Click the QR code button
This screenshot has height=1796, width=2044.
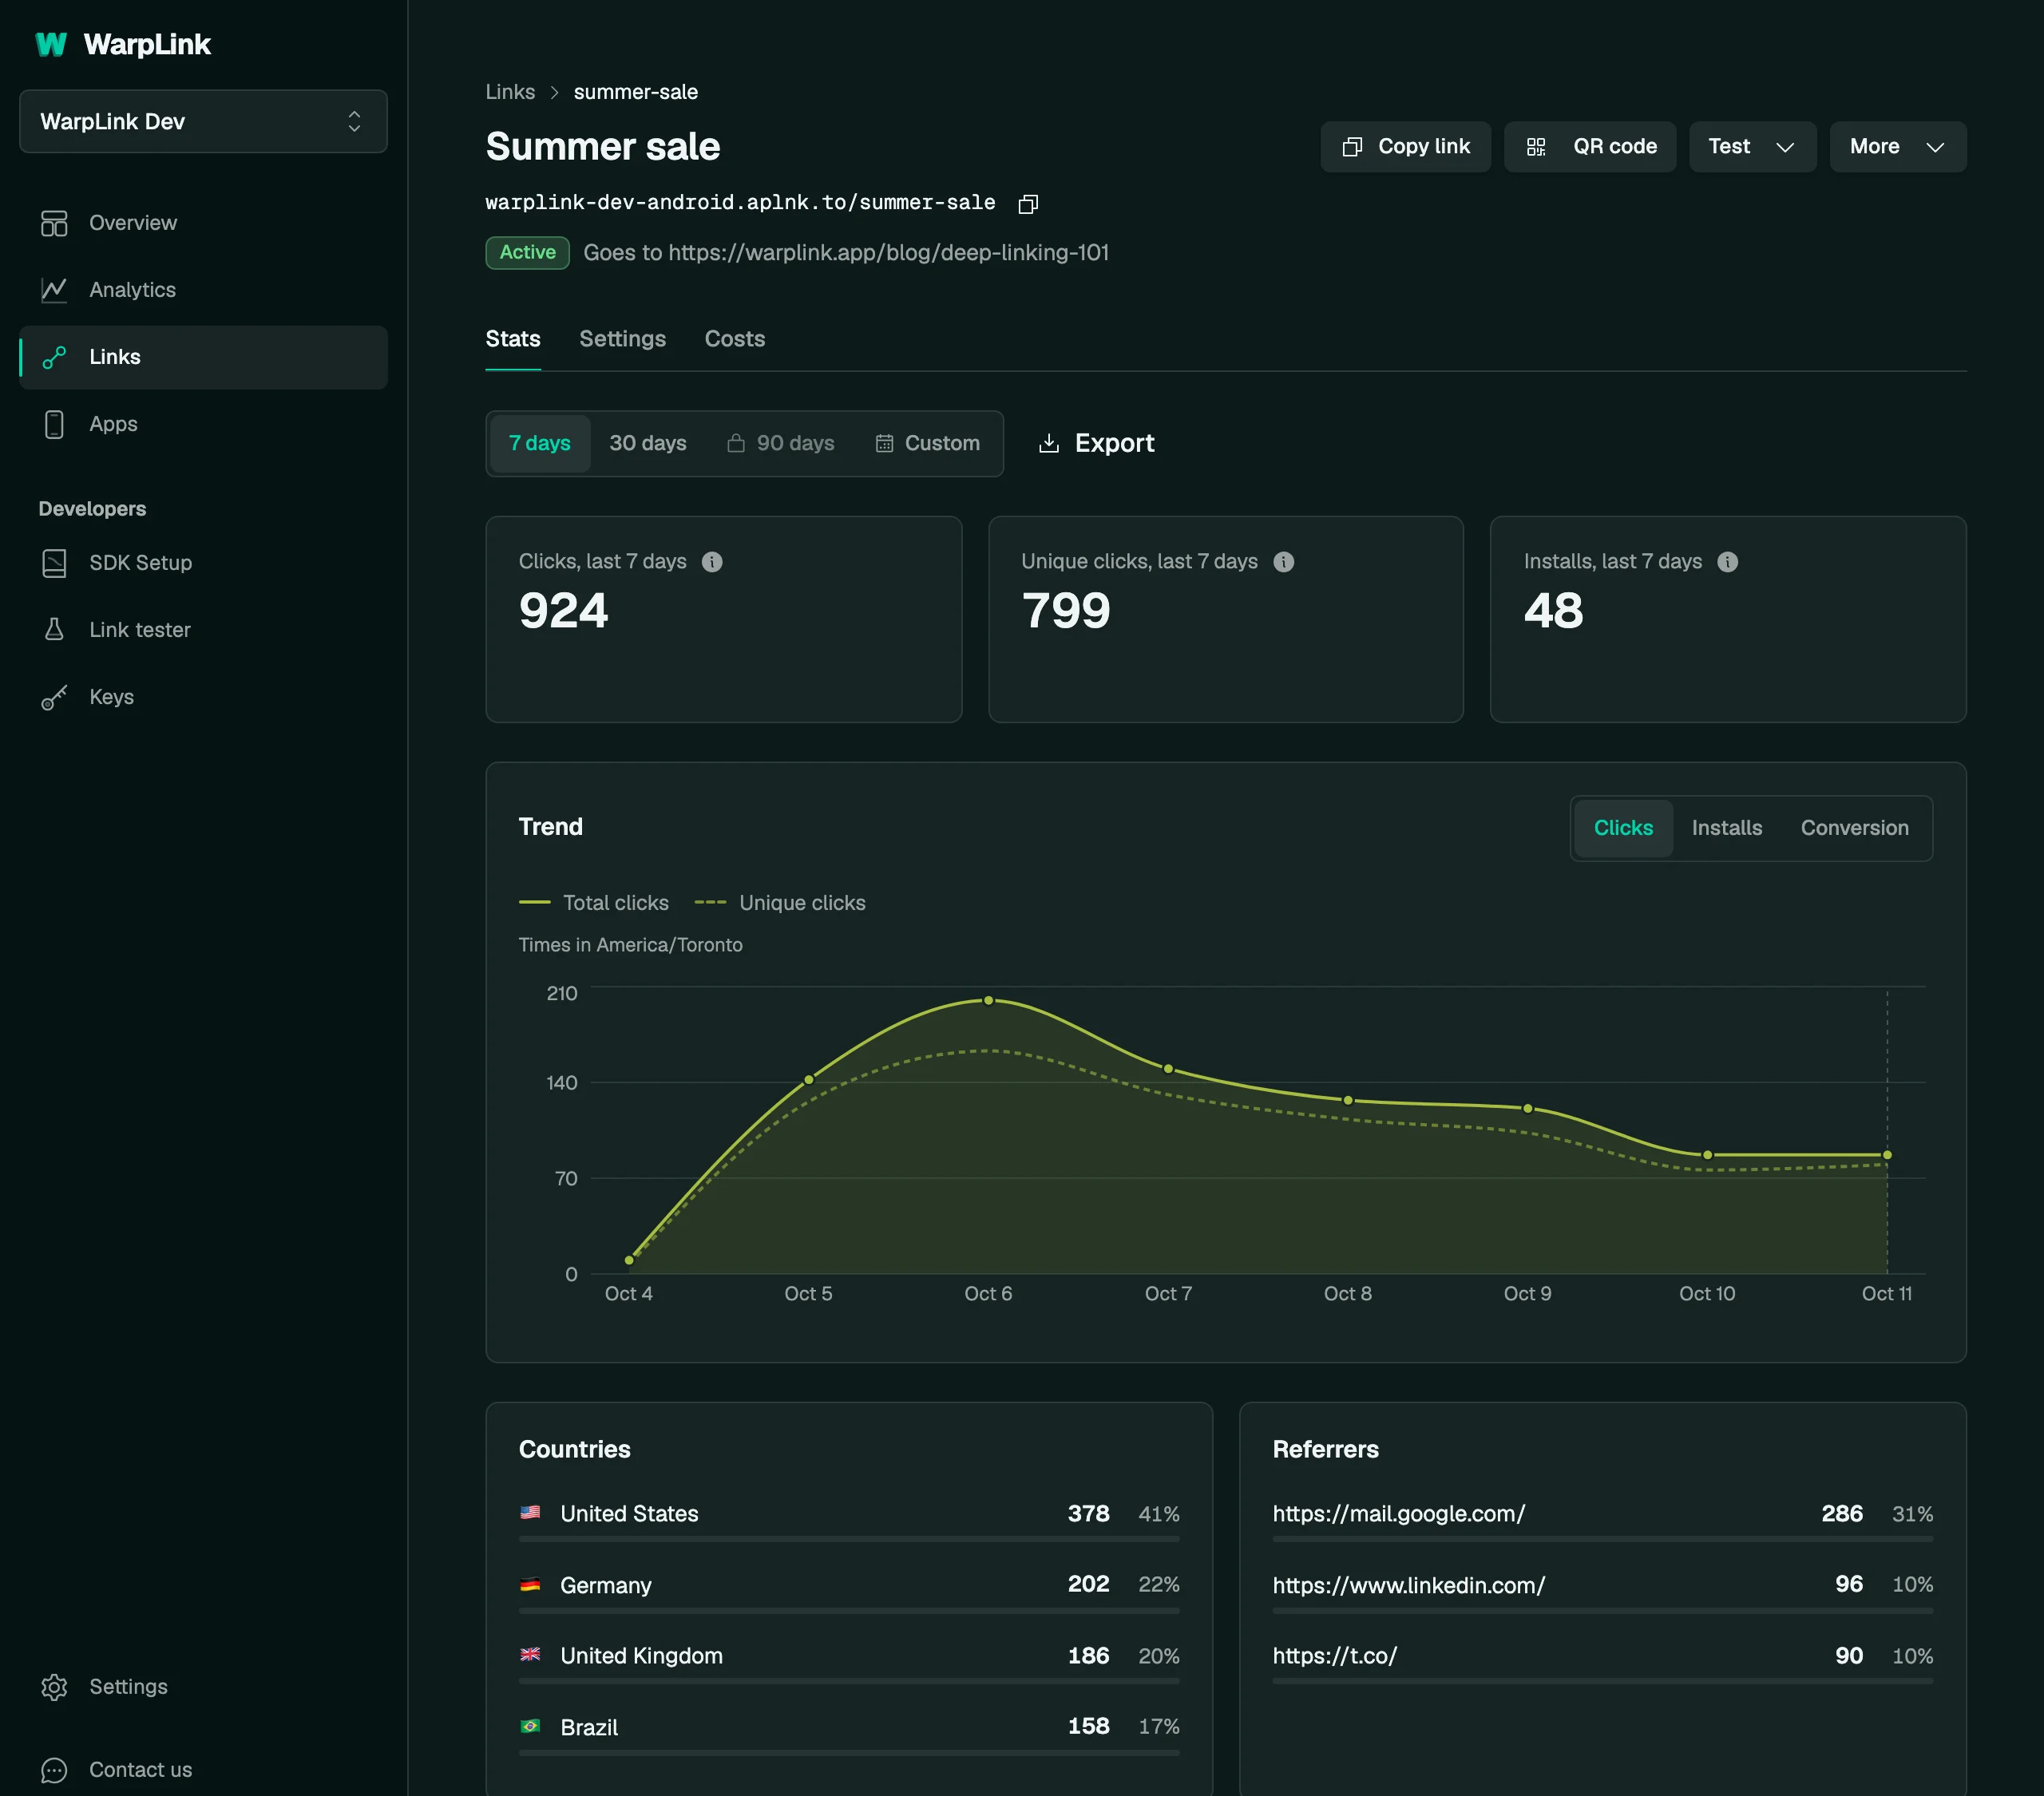point(1590,147)
